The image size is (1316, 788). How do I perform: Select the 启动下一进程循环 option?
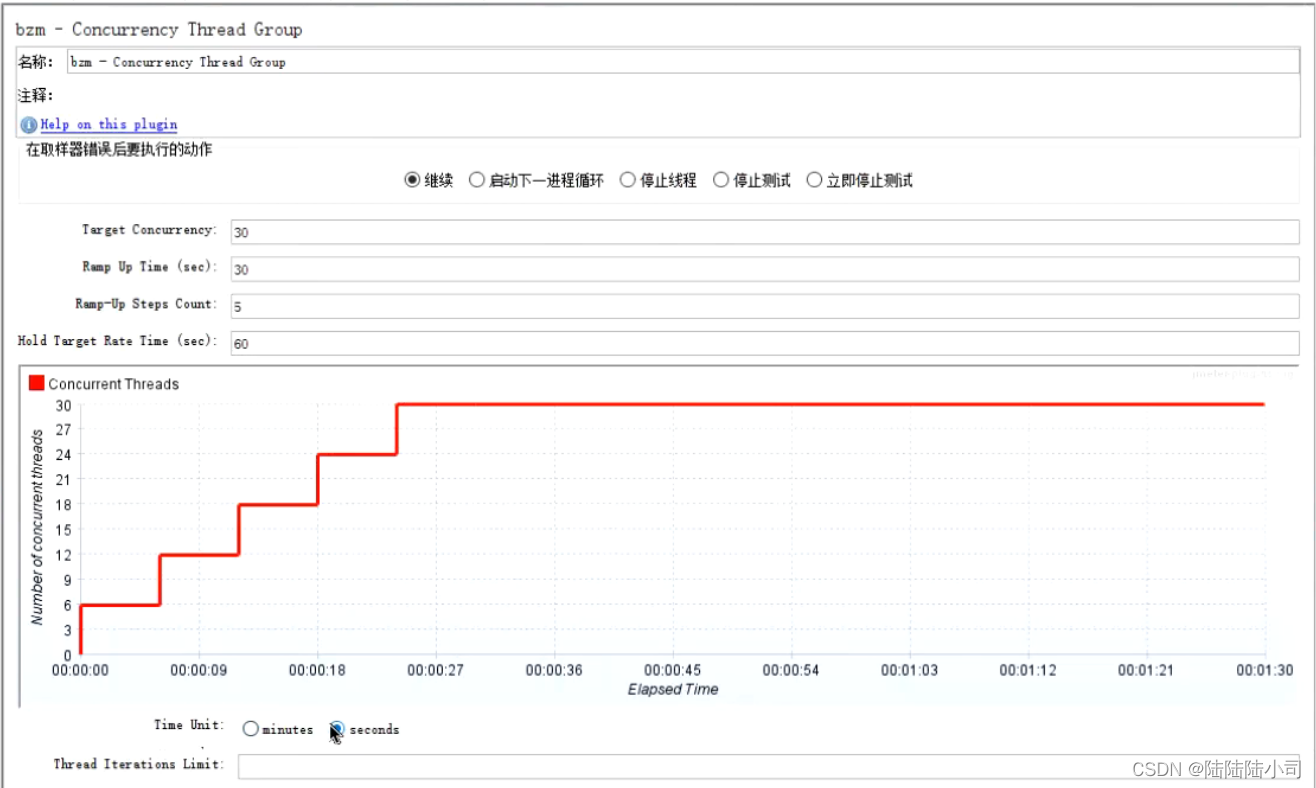coord(477,180)
